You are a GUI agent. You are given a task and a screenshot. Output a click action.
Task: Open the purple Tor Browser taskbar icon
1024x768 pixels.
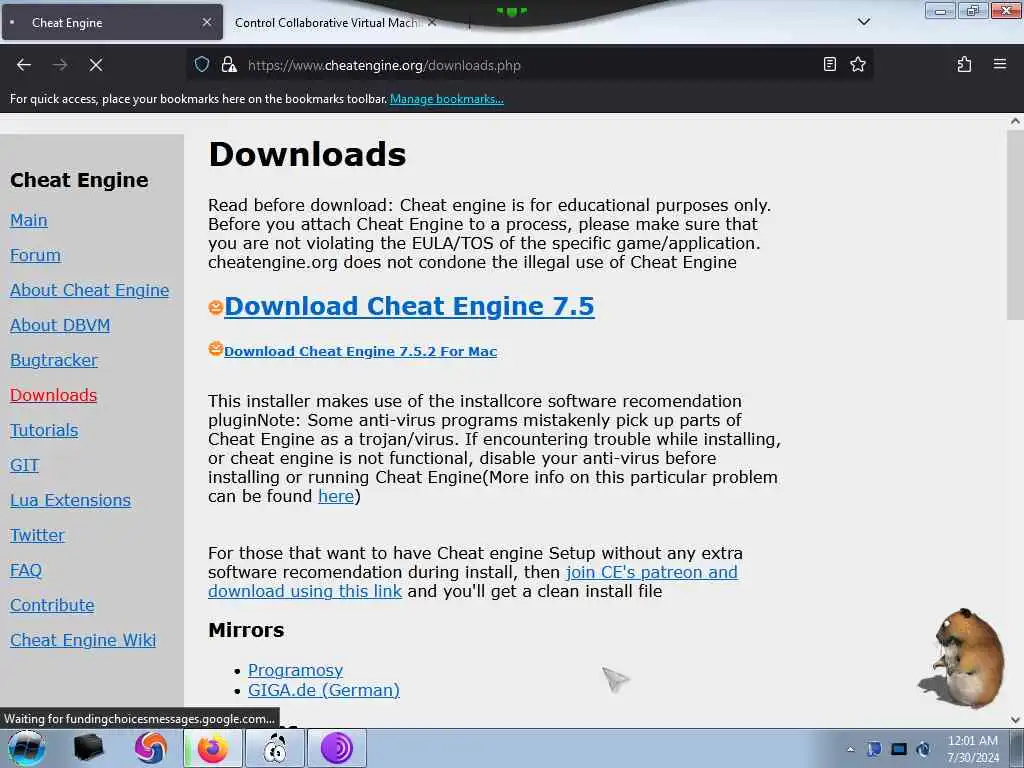pos(336,748)
